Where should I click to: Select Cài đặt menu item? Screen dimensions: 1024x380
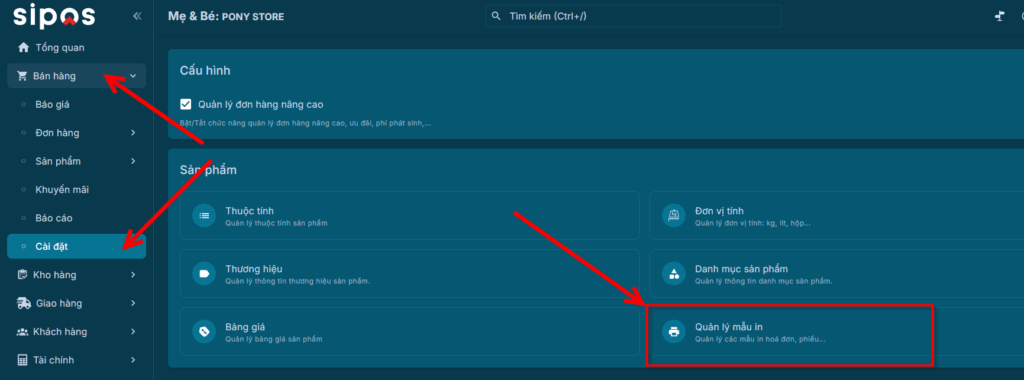76,246
